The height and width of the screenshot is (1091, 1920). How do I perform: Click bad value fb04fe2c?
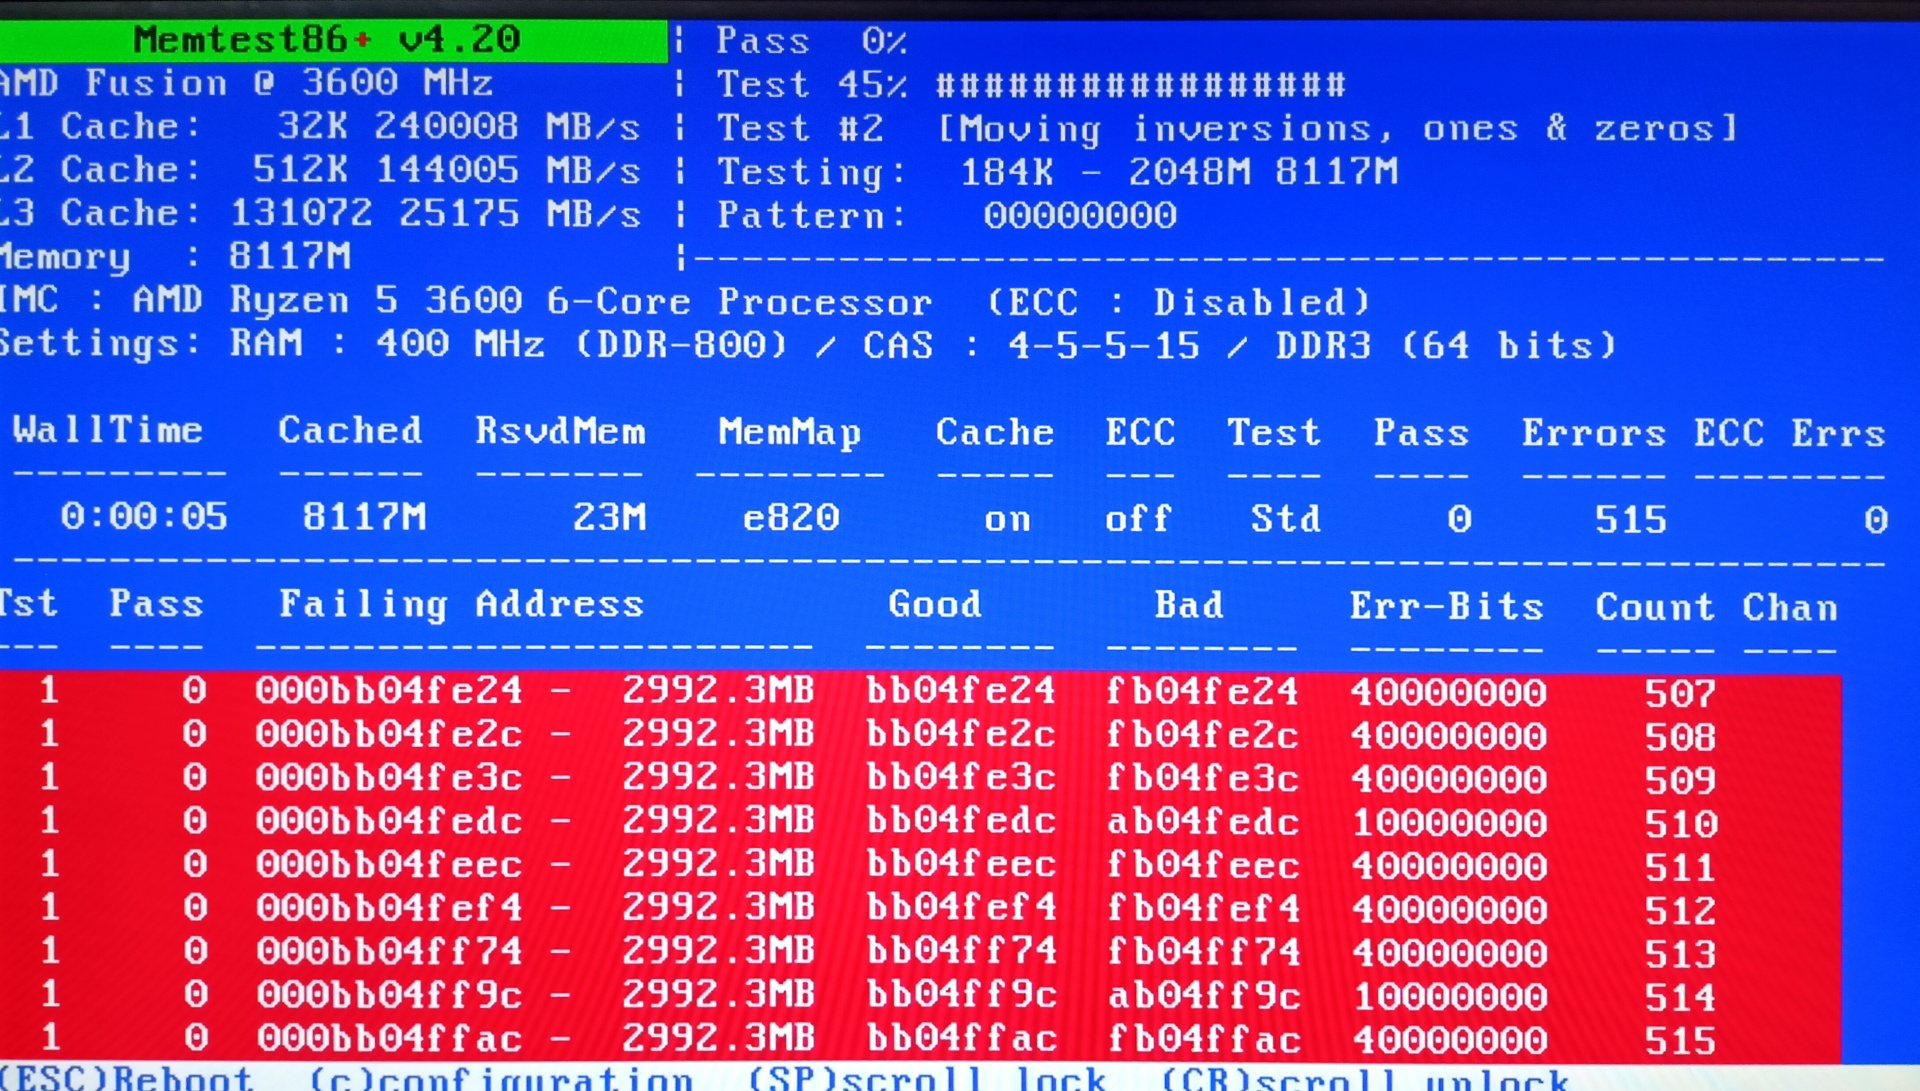click(x=1203, y=735)
